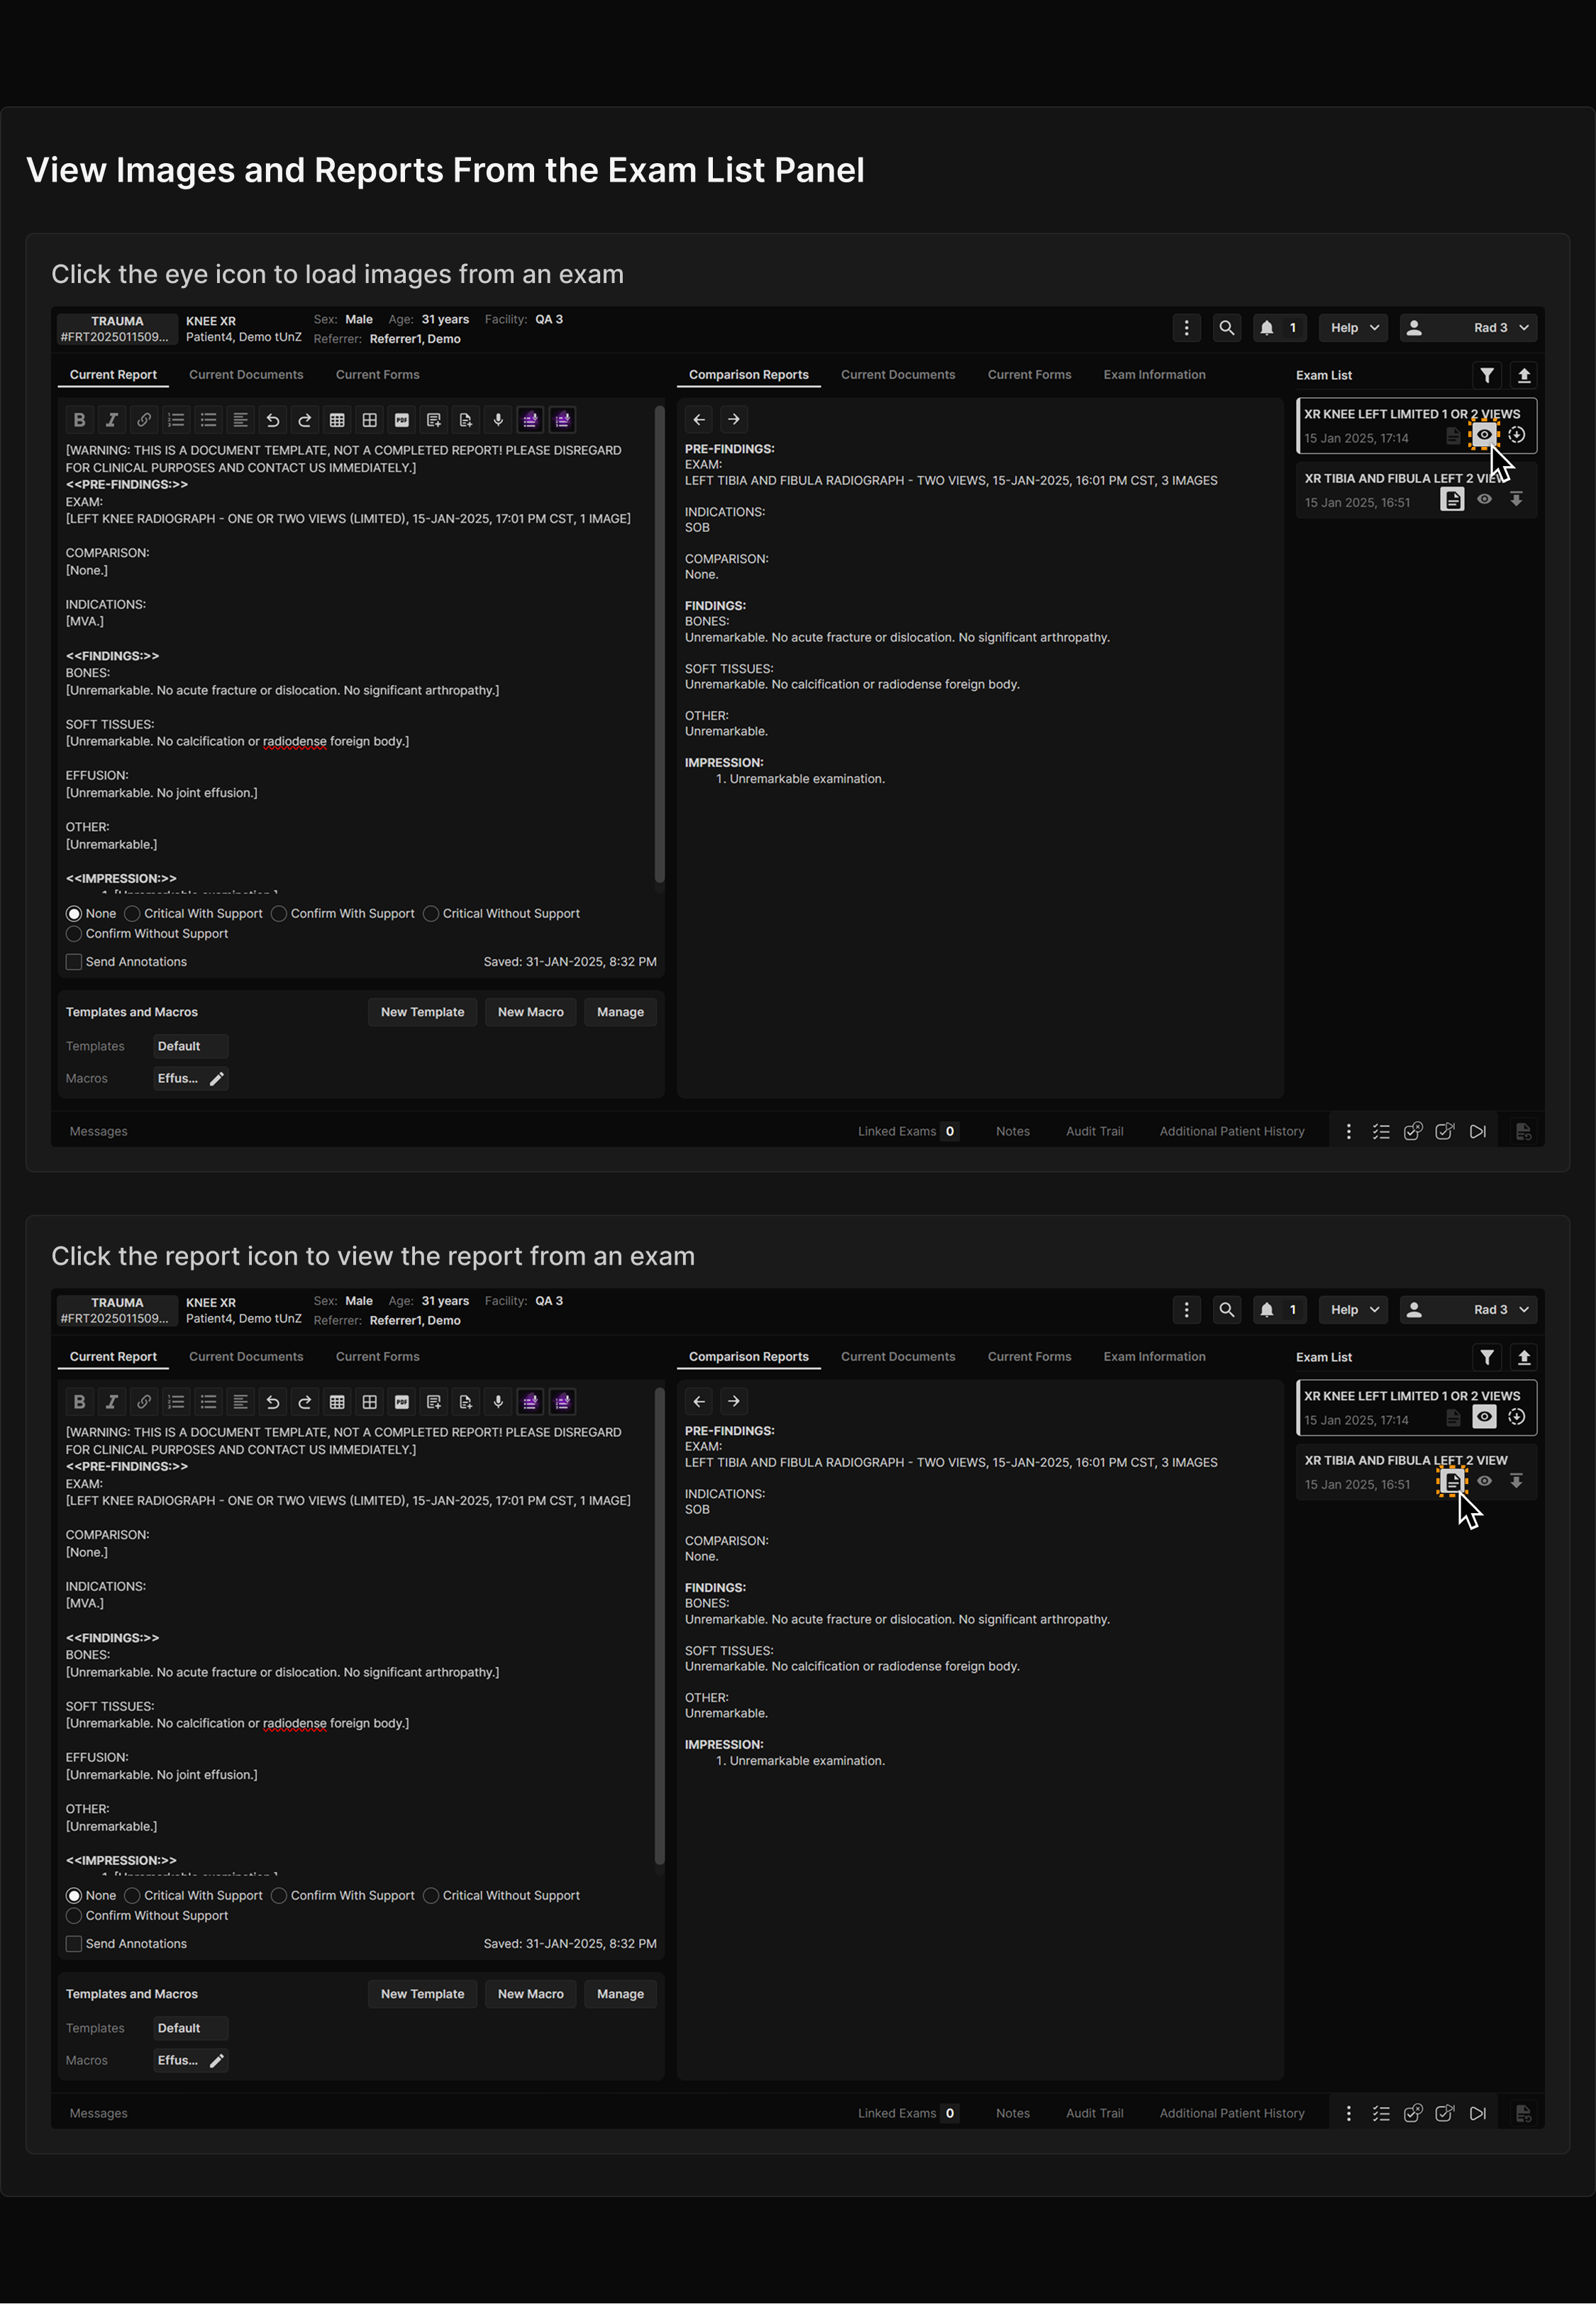Click the skip-to-next icon in the eye-icon example's bottom bar
The height and width of the screenshot is (2304, 1596).
pos(1478,1132)
